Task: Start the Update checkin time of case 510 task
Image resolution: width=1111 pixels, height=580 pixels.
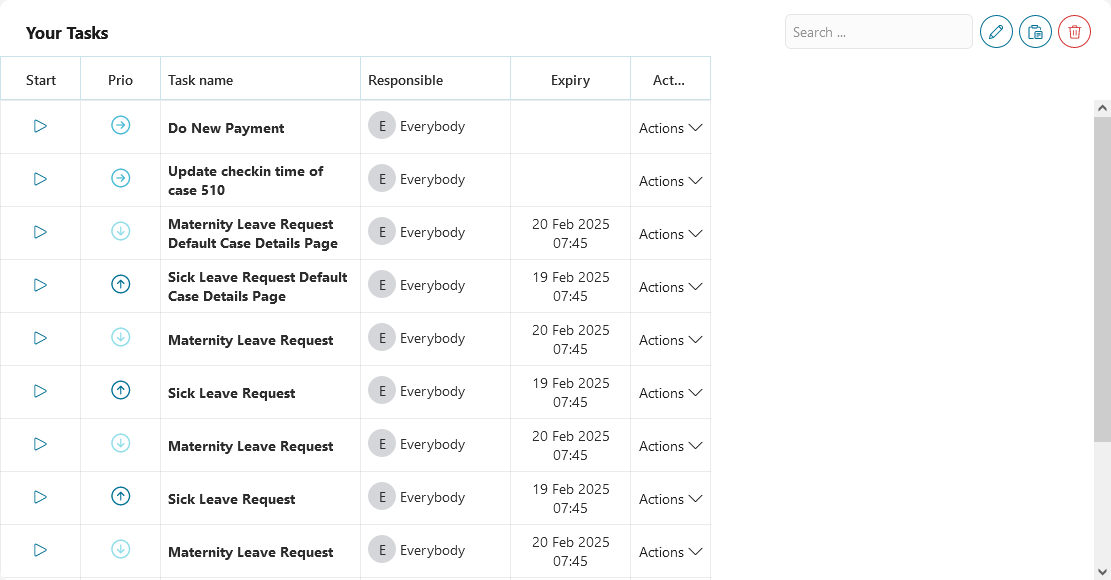Action: (40, 179)
